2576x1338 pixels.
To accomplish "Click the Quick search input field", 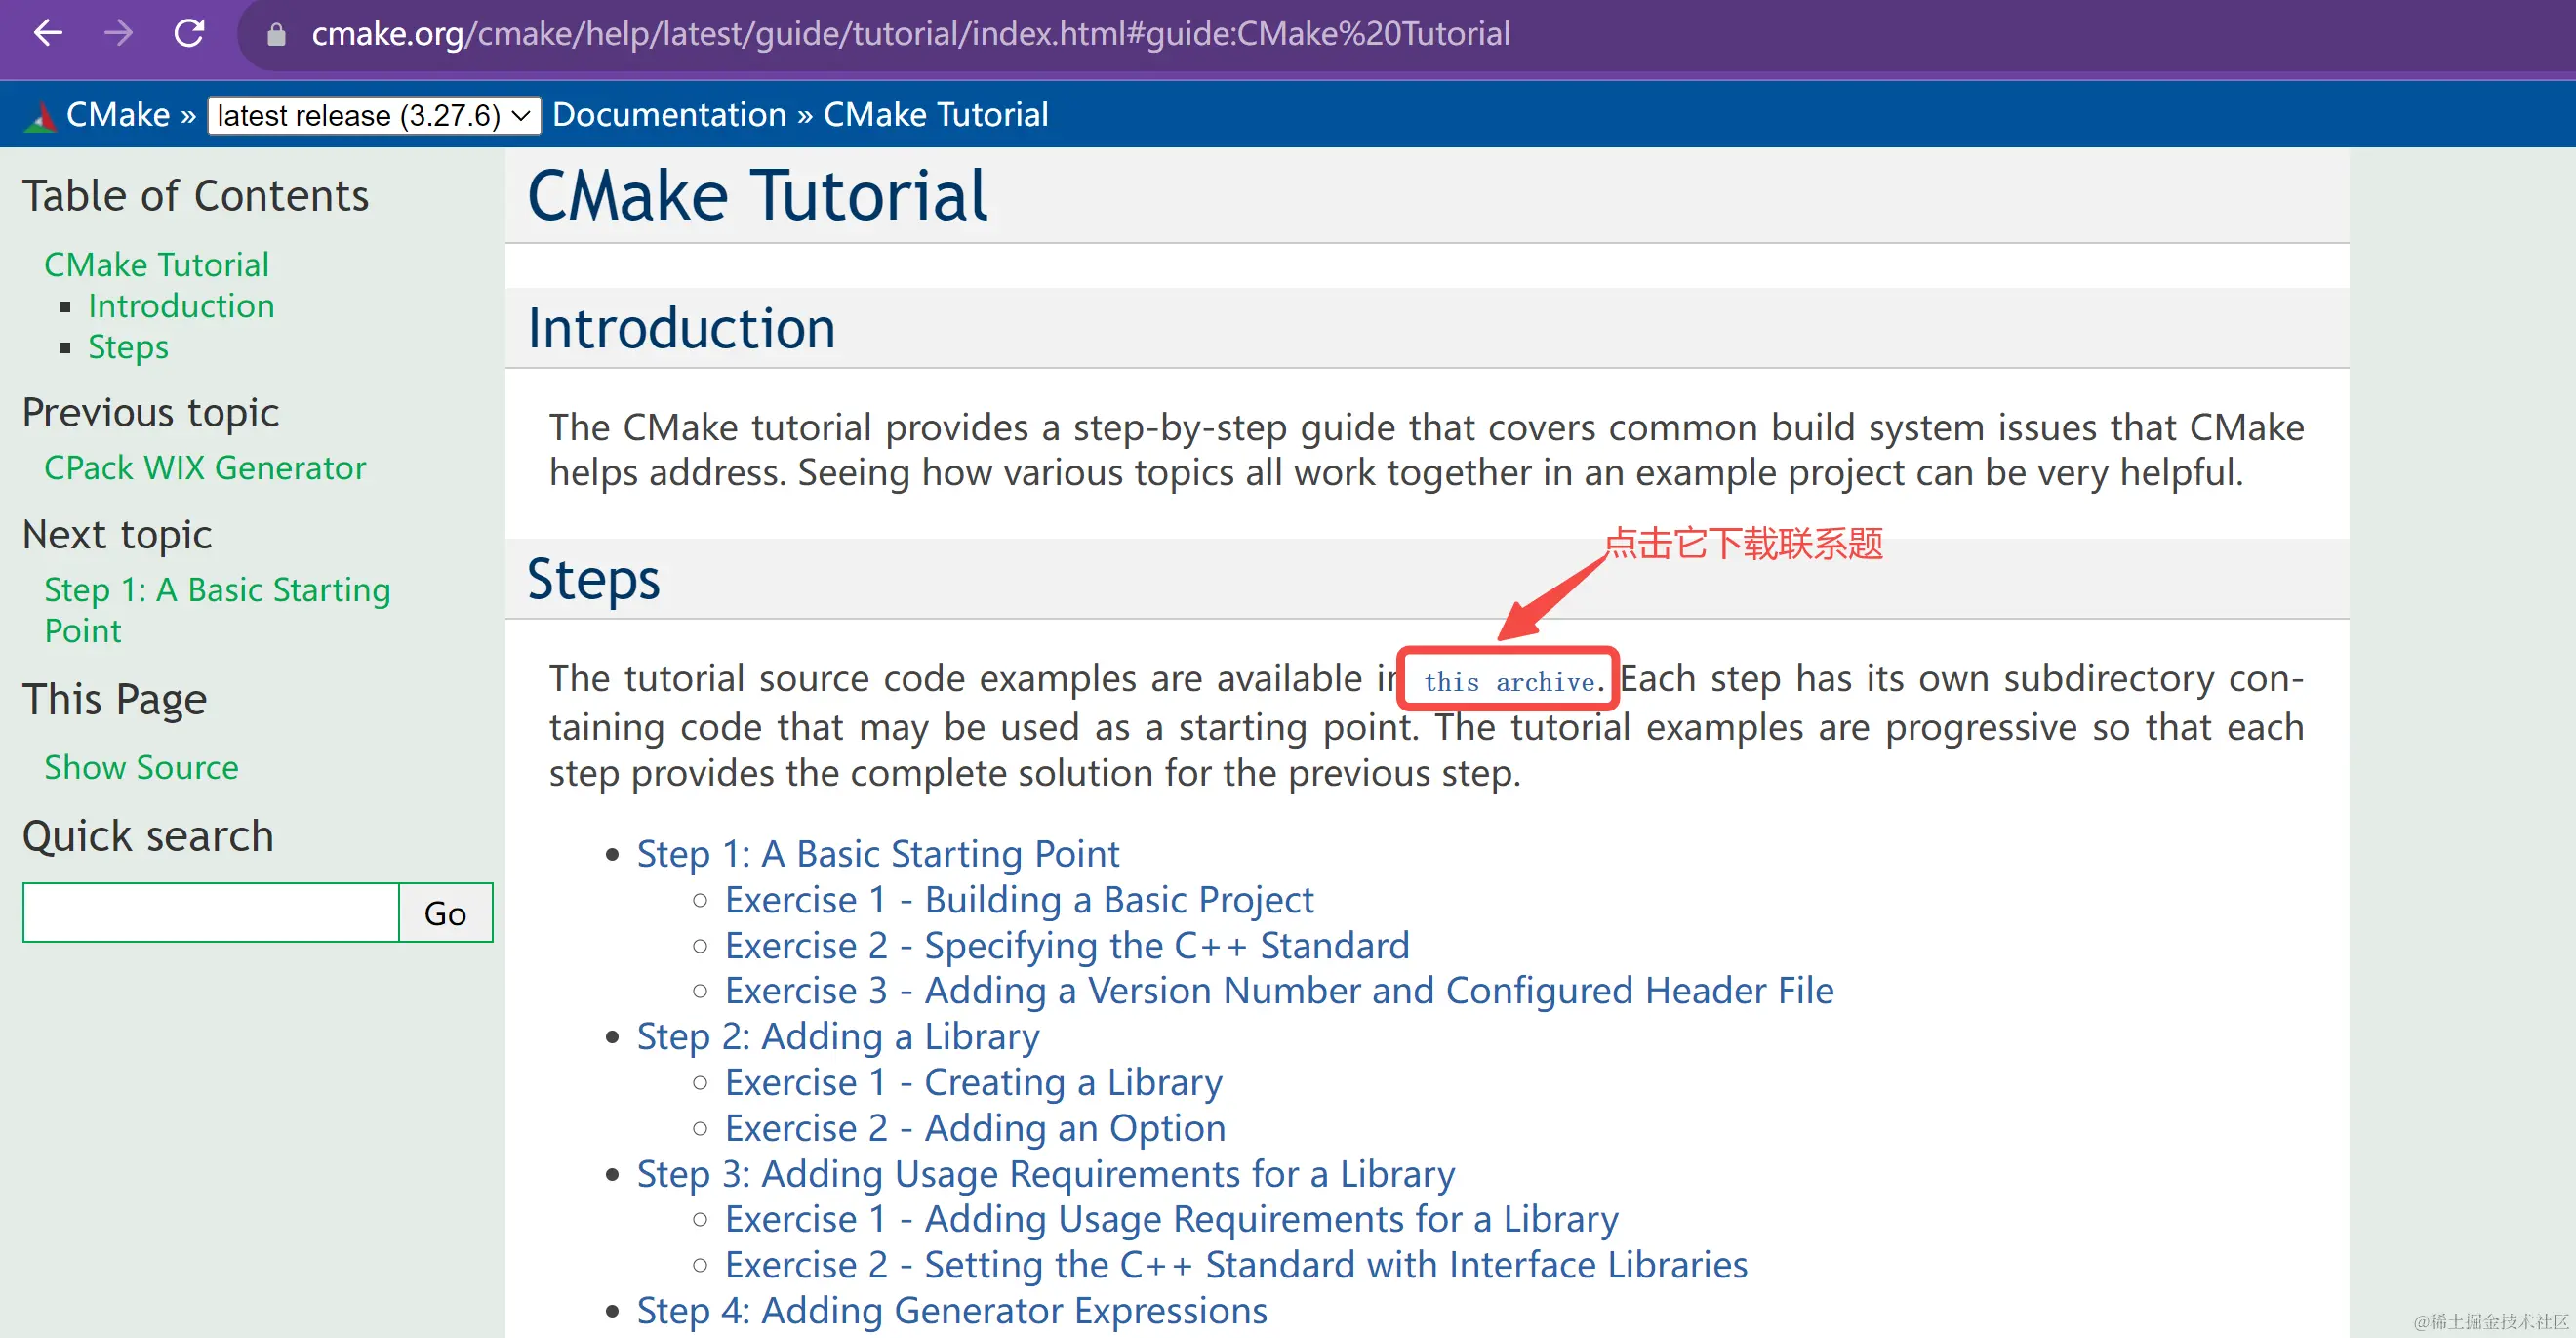I will coord(211,912).
